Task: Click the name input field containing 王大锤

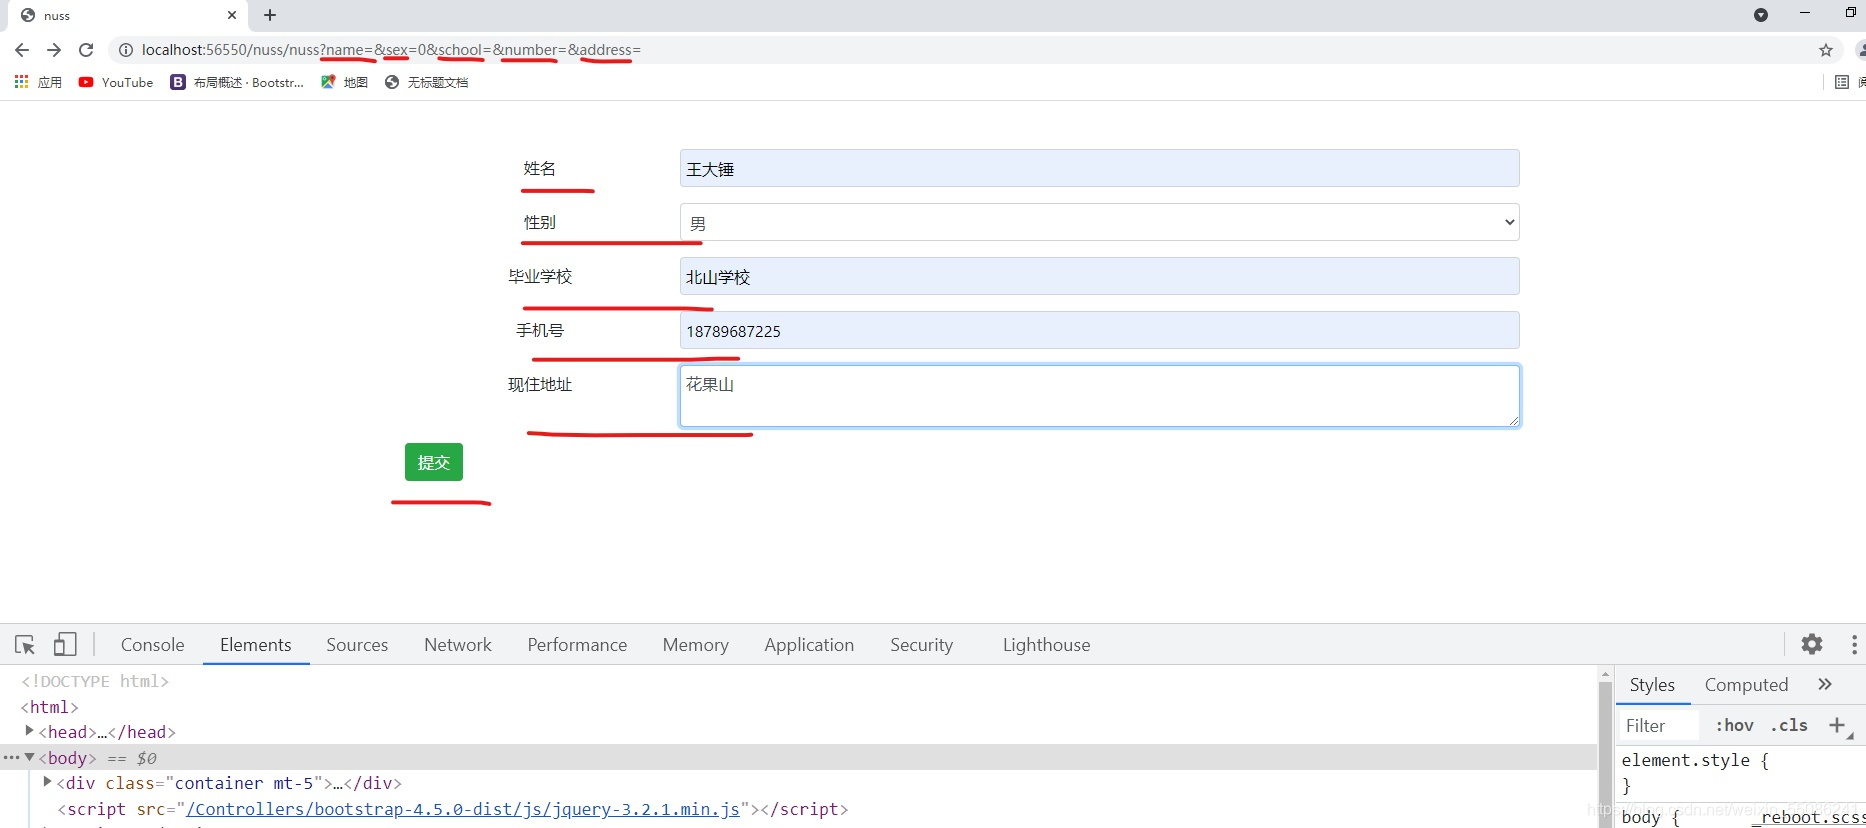Action: (x=1099, y=168)
